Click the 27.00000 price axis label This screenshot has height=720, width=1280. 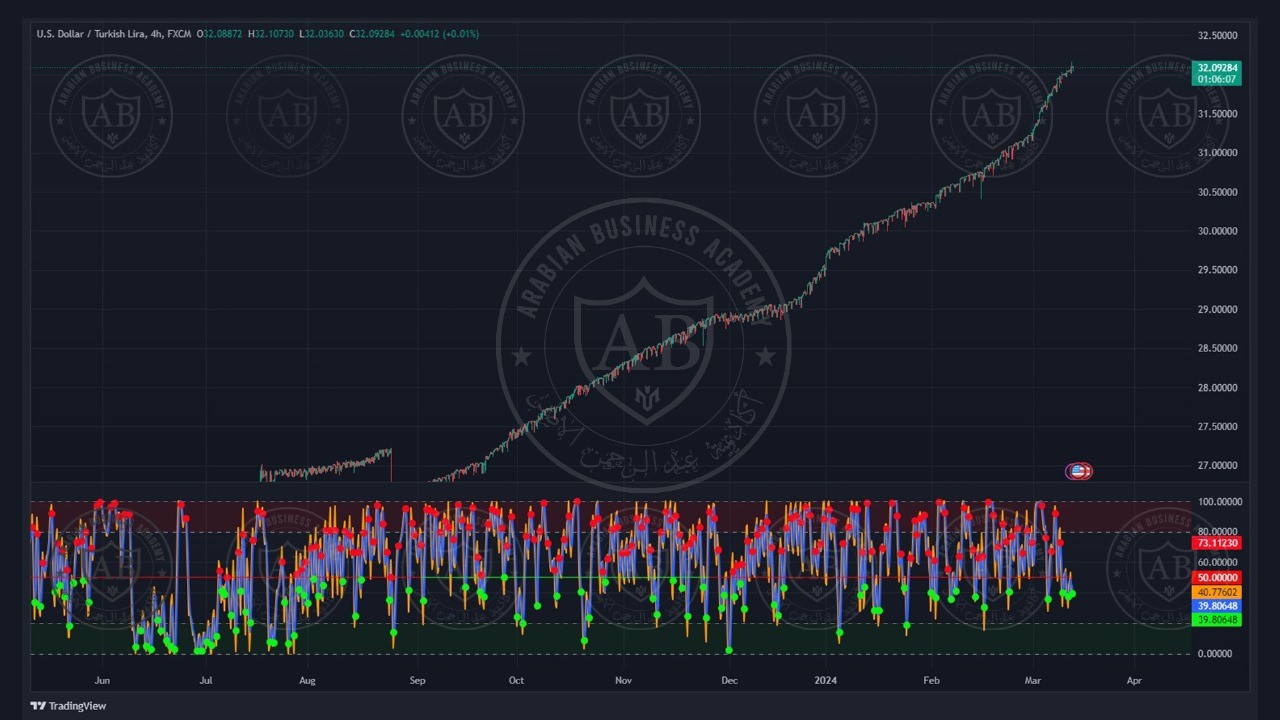point(1217,466)
